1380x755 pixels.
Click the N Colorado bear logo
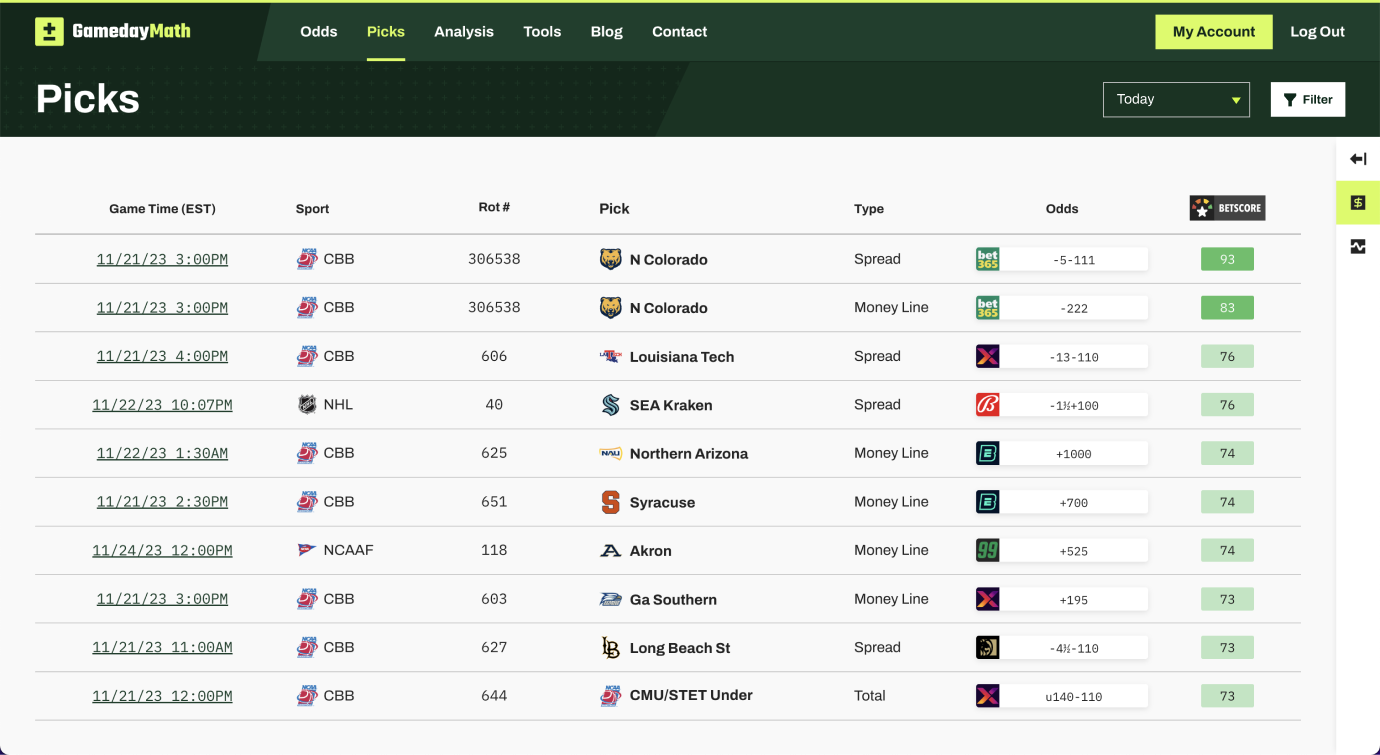[611, 258]
